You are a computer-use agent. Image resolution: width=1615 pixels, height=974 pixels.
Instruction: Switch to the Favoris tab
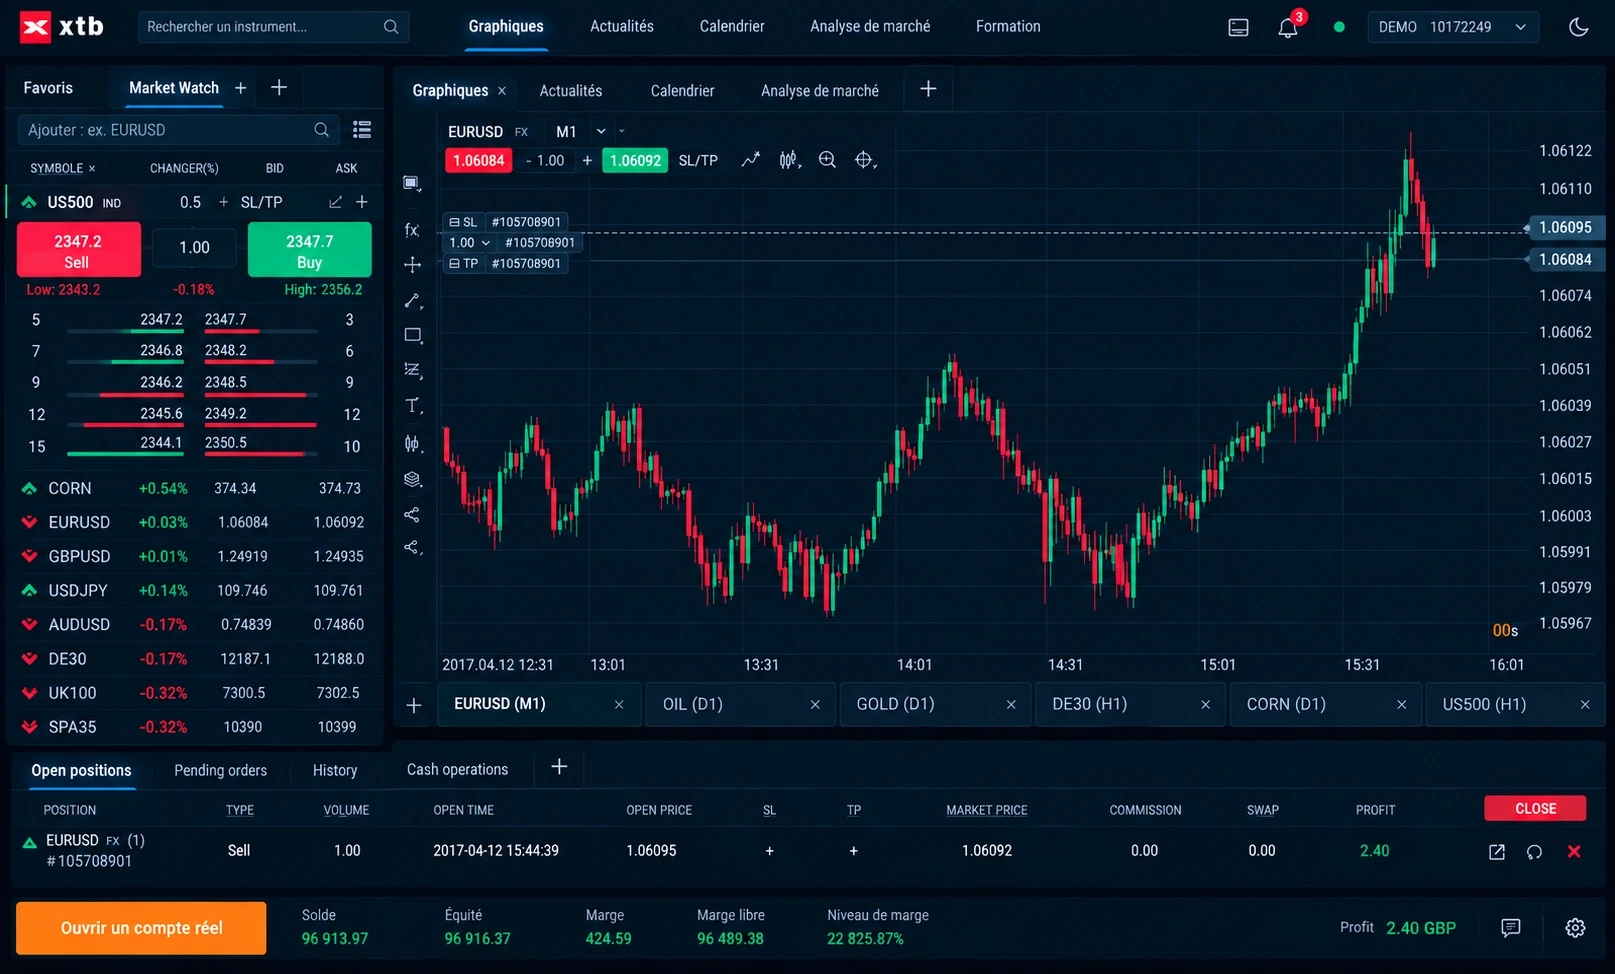tap(48, 88)
